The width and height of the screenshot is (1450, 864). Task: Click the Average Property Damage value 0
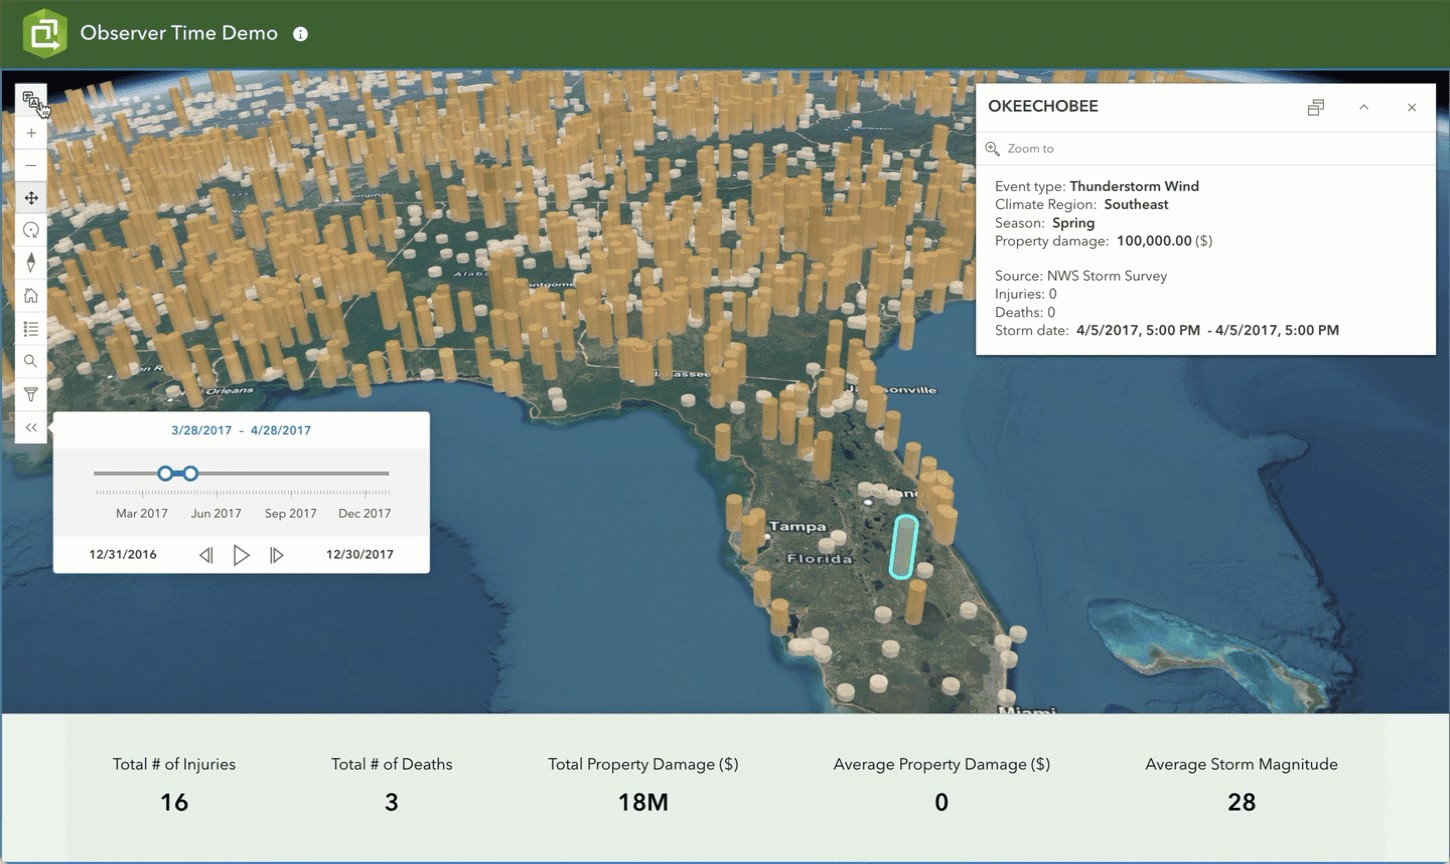pos(941,802)
